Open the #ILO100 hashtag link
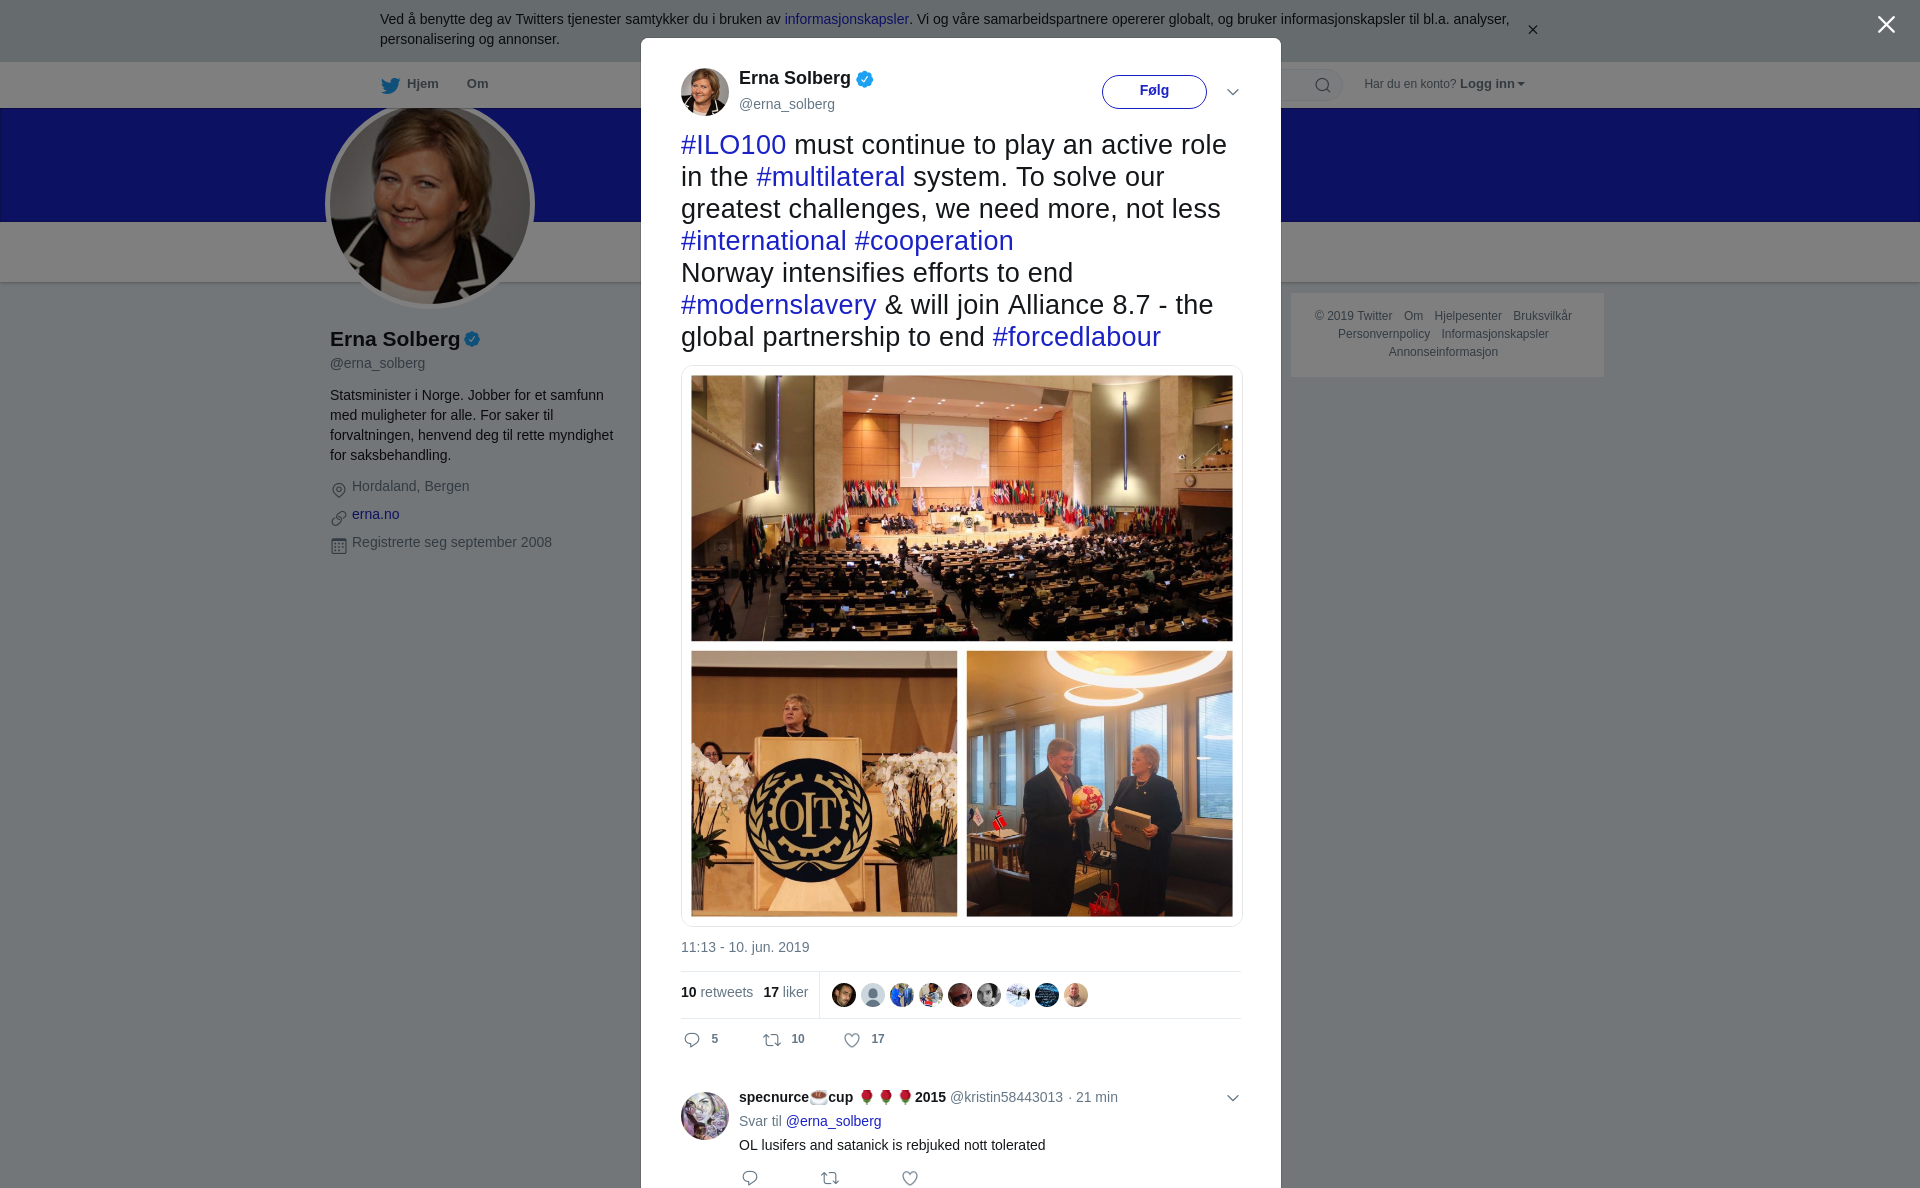Image resolution: width=1920 pixels, height=1188 pixels. click(x=733, y=145)
